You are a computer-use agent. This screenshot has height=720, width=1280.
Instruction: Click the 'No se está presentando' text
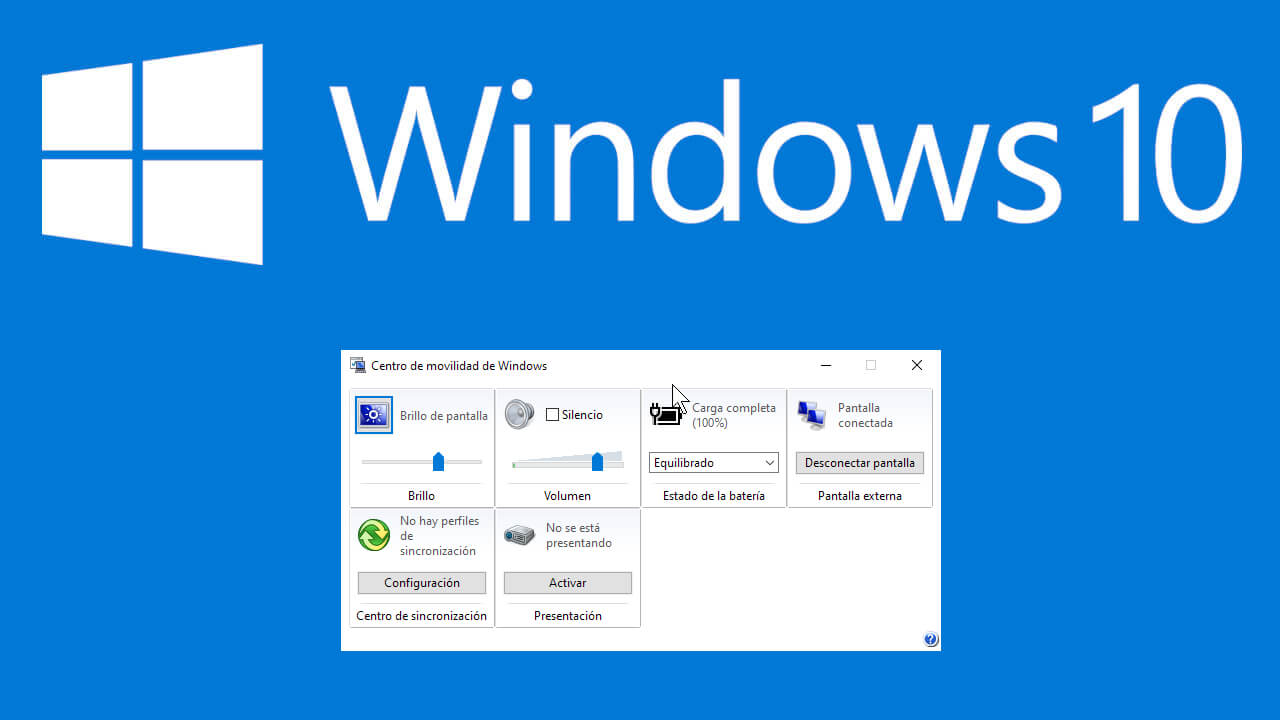[579, 536]
